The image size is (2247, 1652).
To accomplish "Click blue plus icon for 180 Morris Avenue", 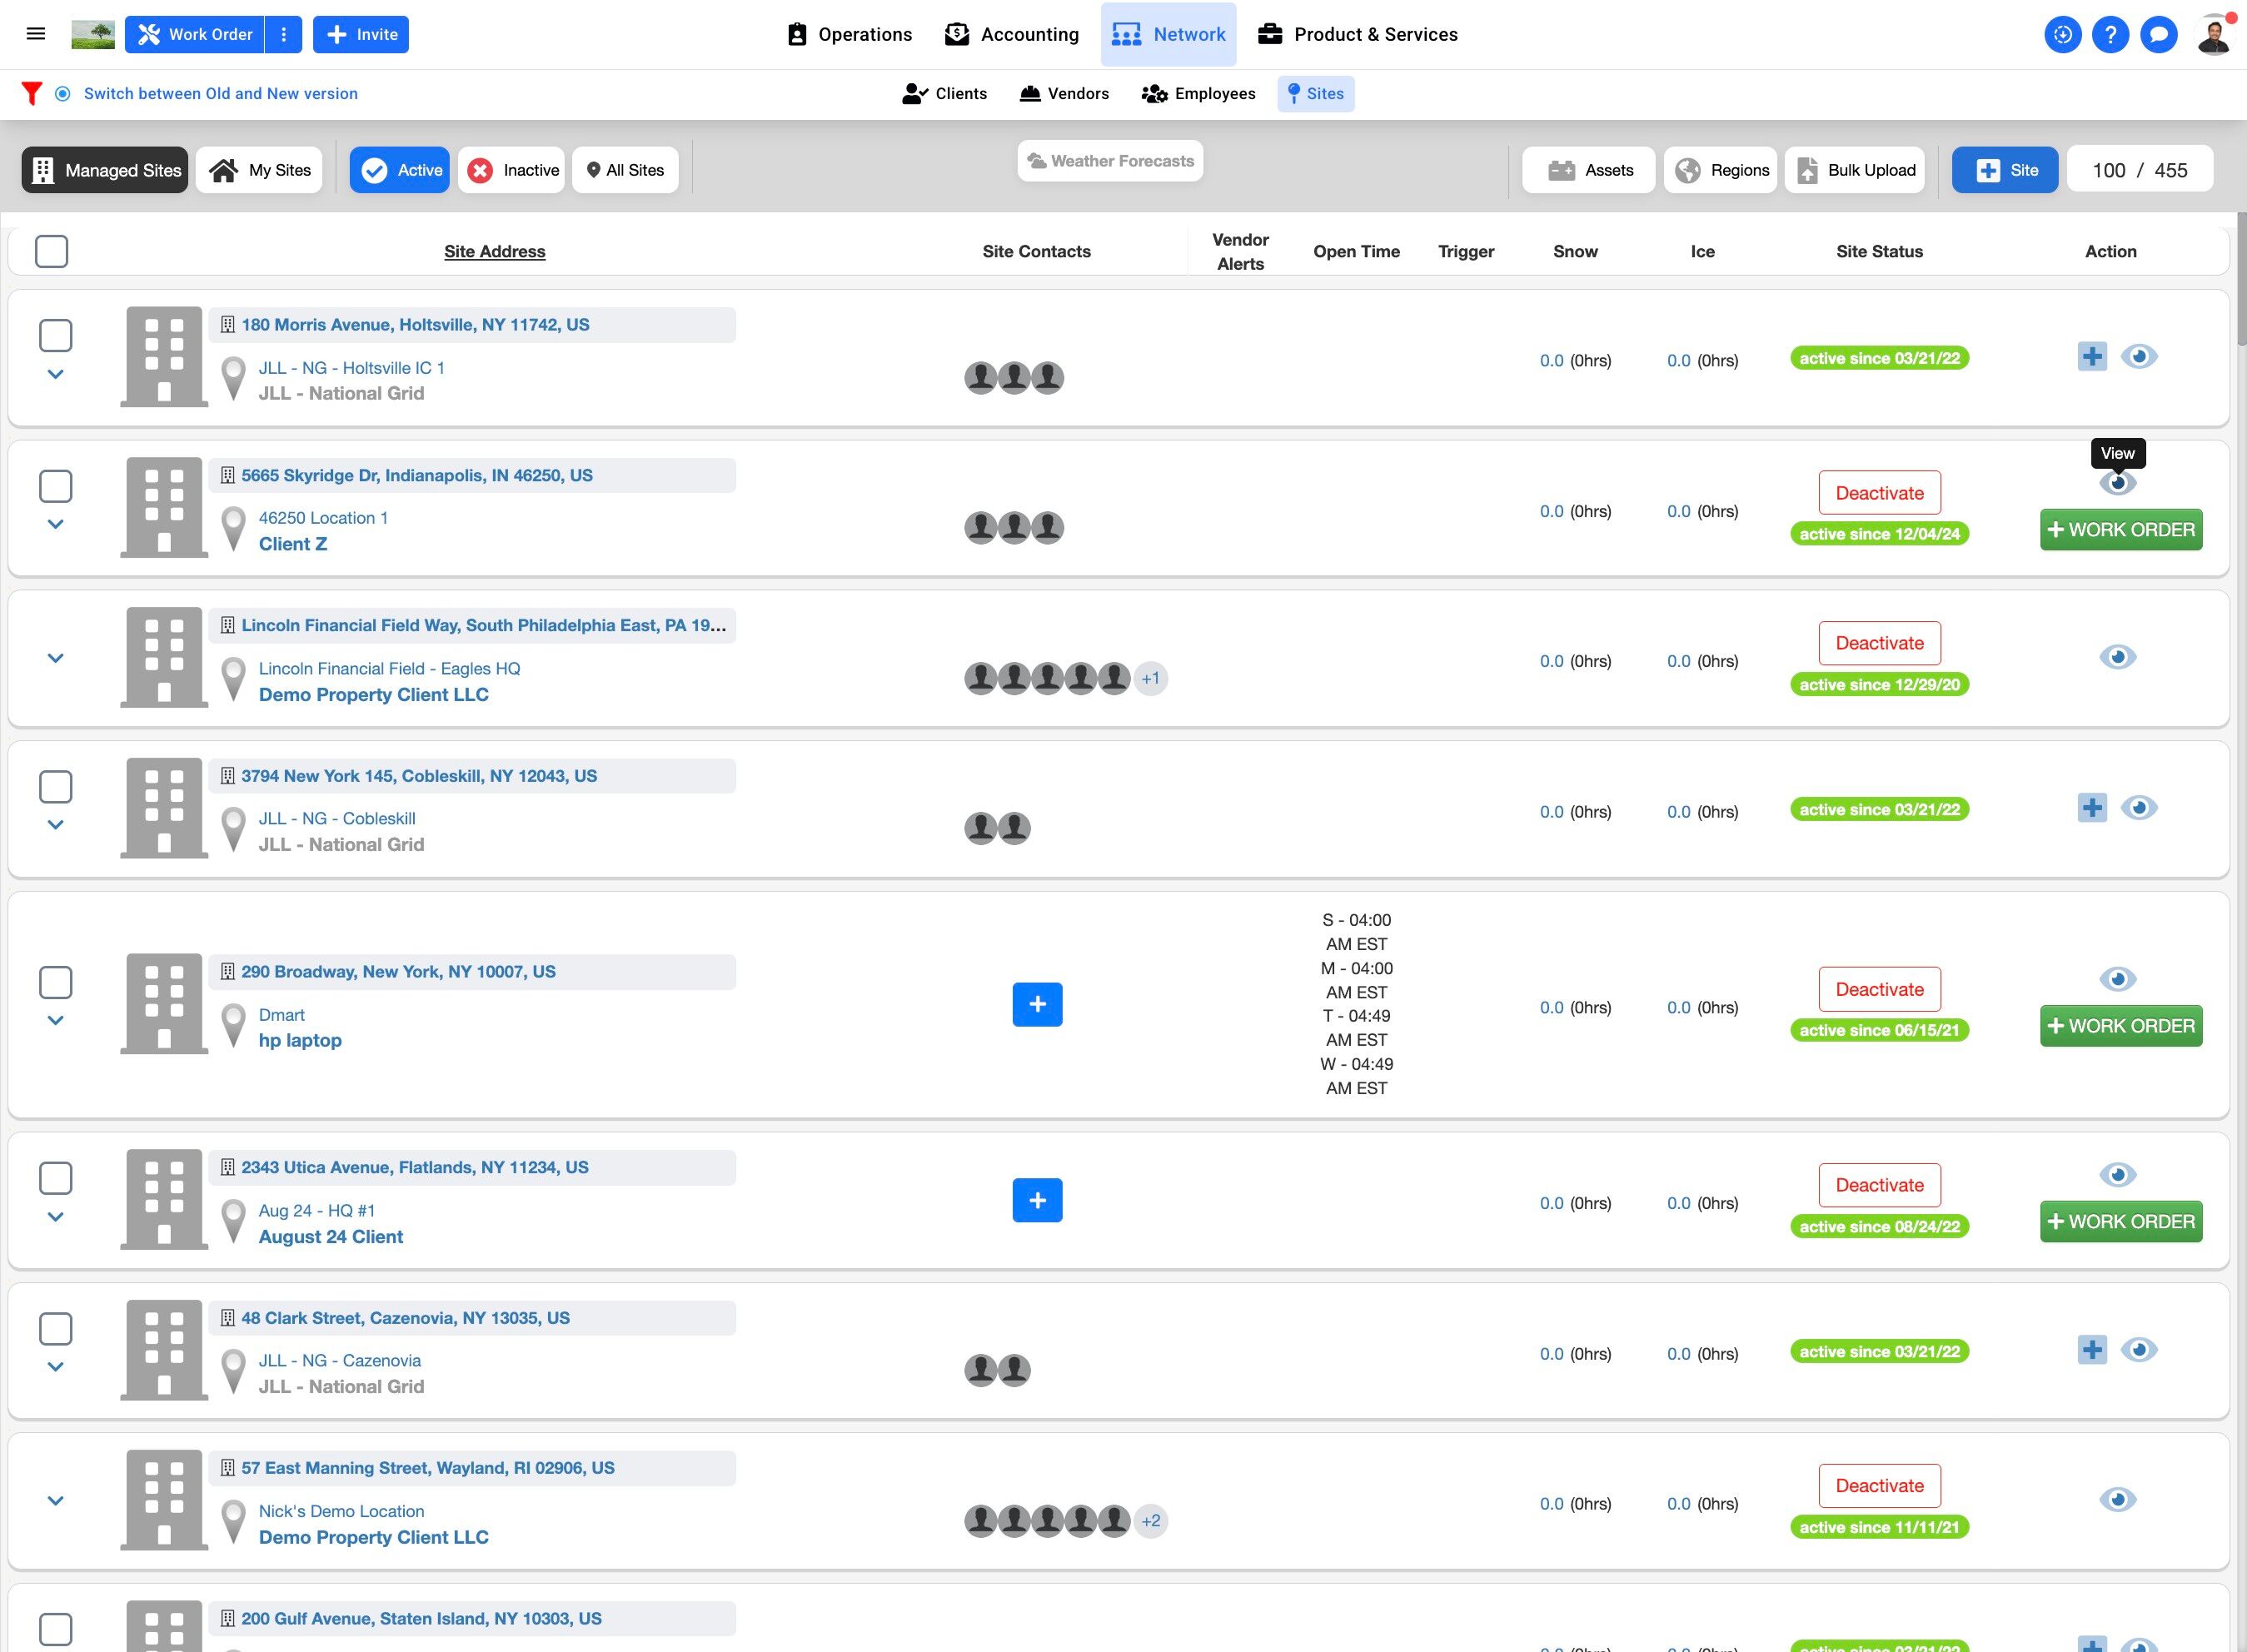I will point(2091,357).
